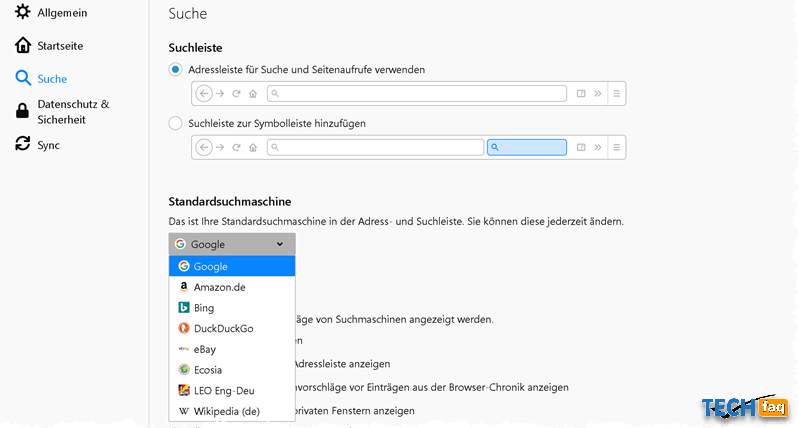
Task: Click the Suchleiste heading text
Action: (x=195, y=47)
